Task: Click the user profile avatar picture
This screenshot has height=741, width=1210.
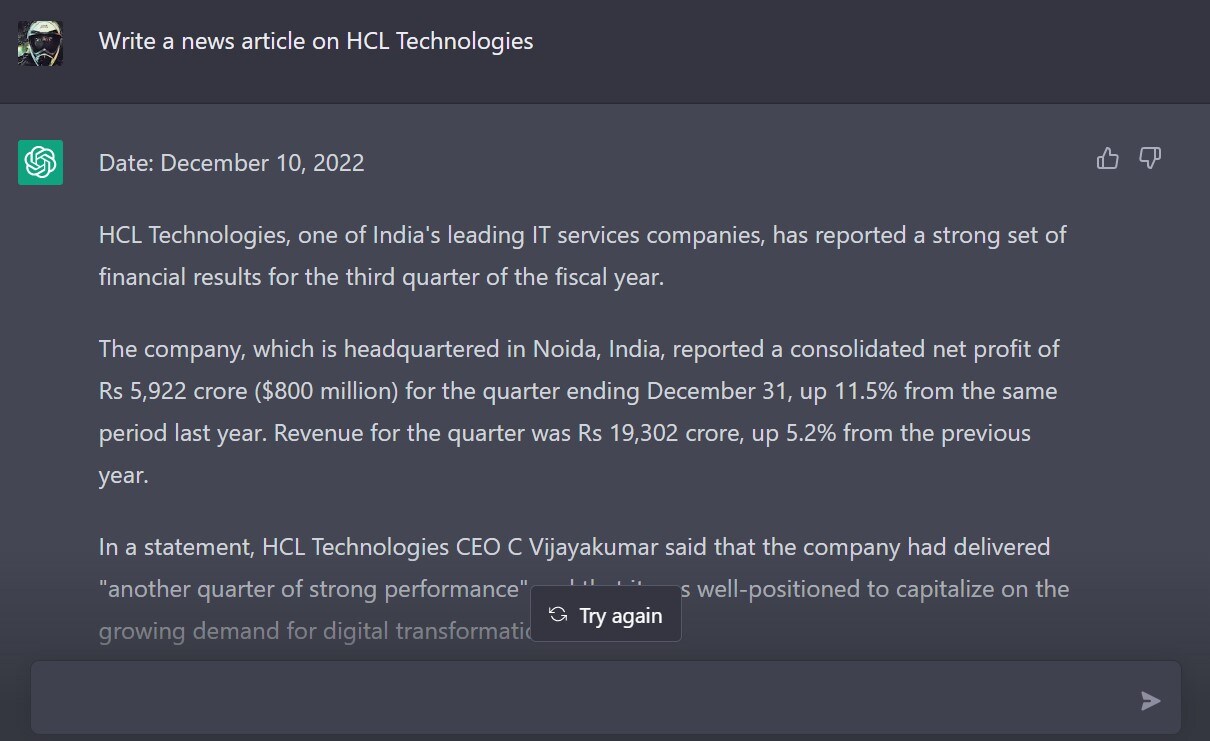Action: (x=40, y=43)
